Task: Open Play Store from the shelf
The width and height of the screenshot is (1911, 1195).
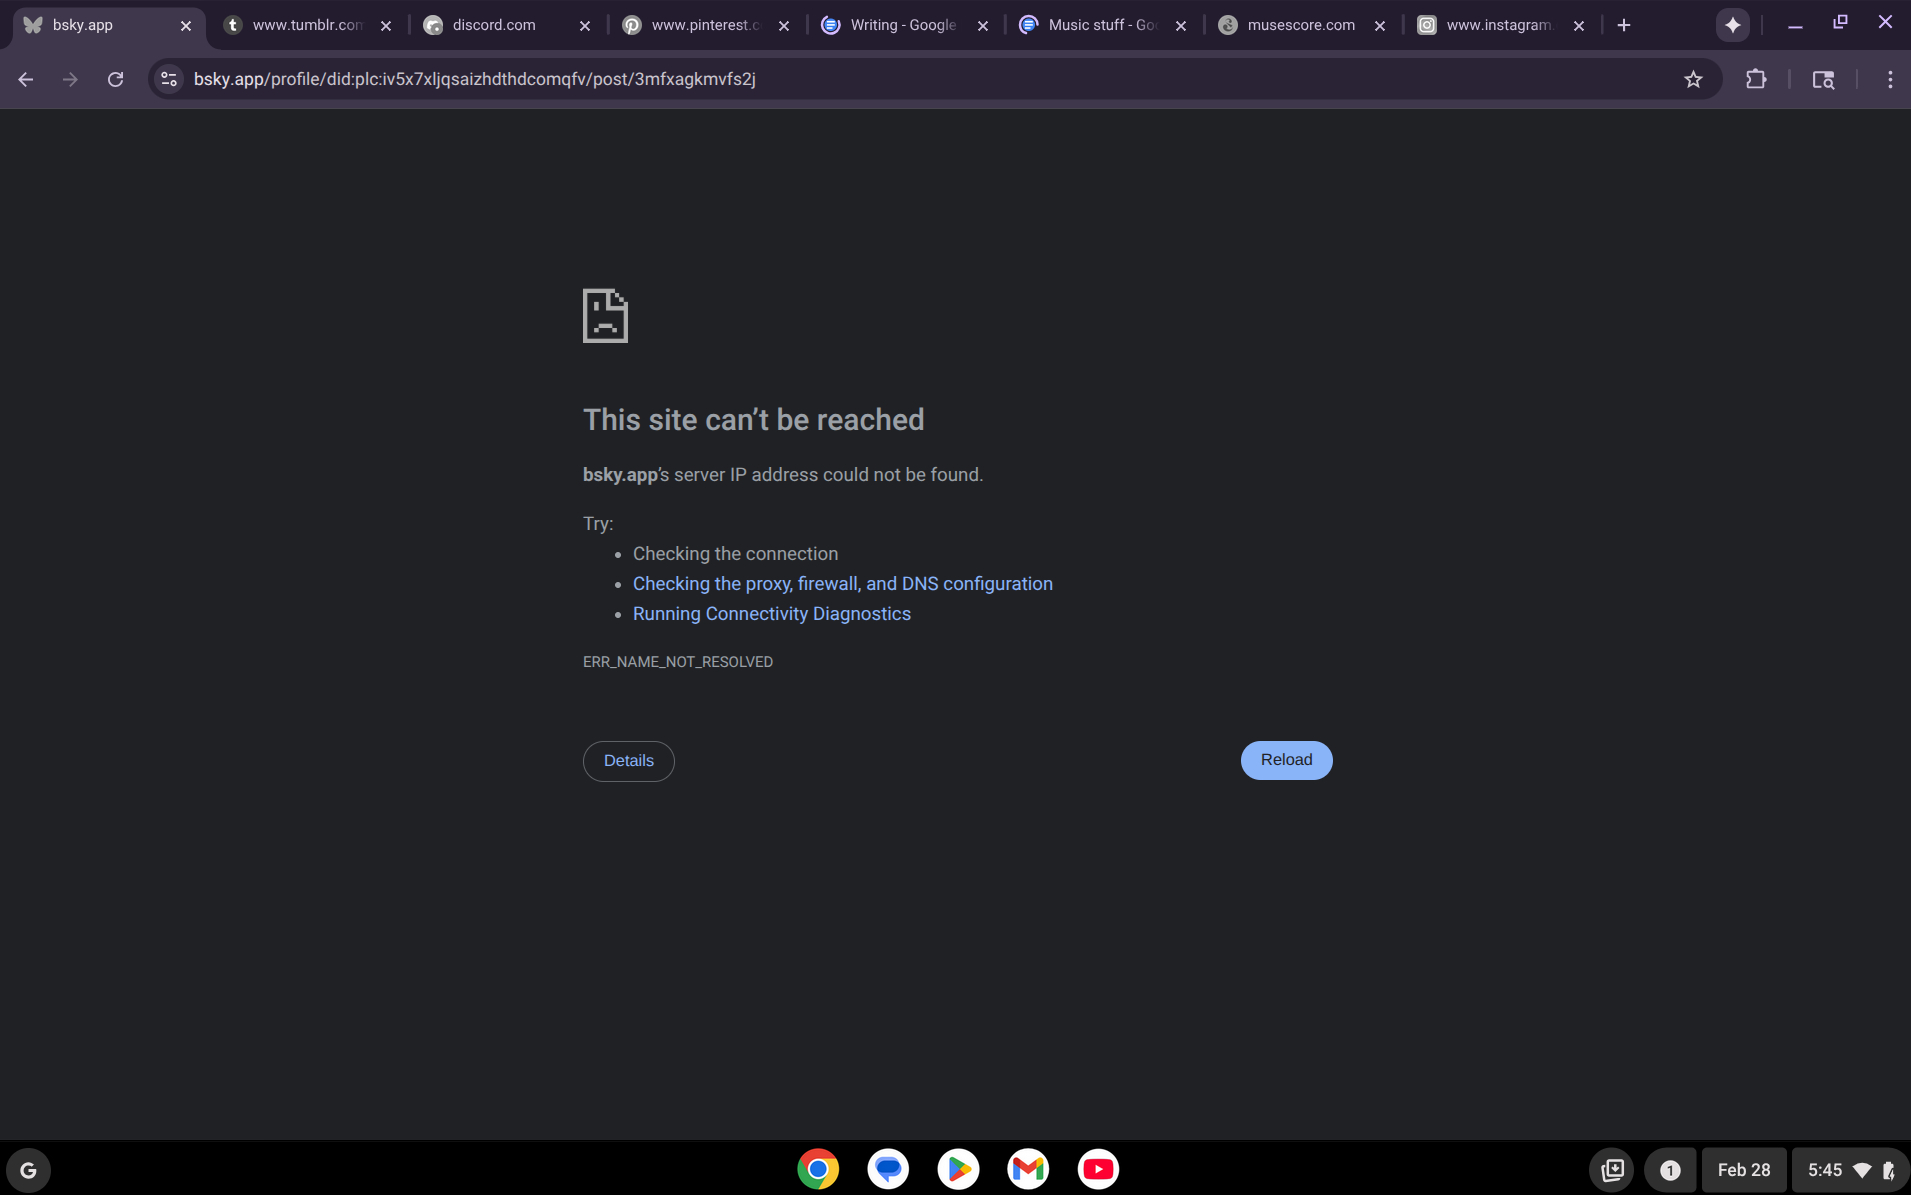Action: pyautogui.click(x=958, y=1169)
